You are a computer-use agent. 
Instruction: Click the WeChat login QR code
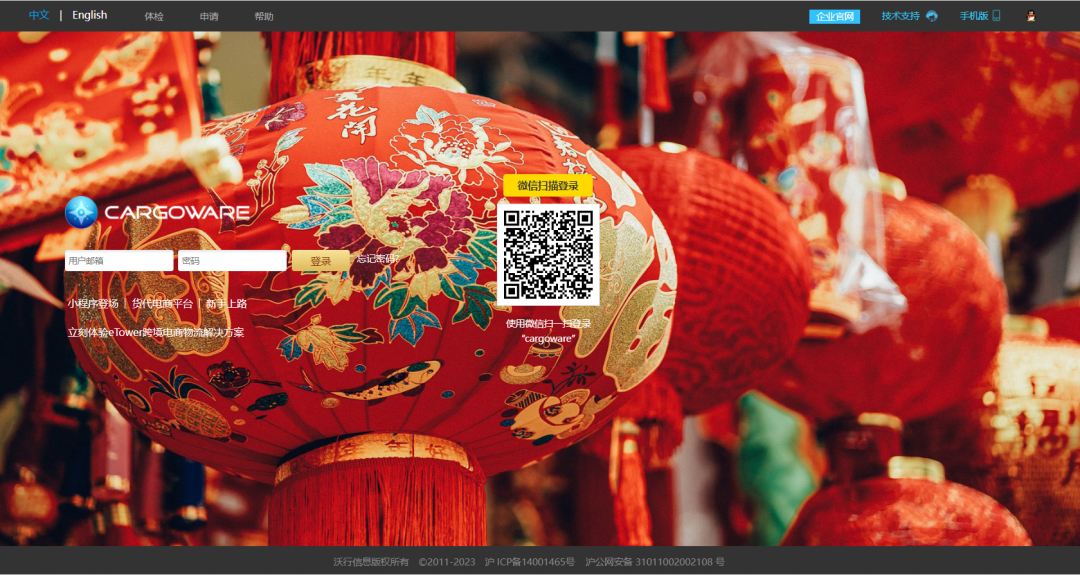click(x=548, y=255)
